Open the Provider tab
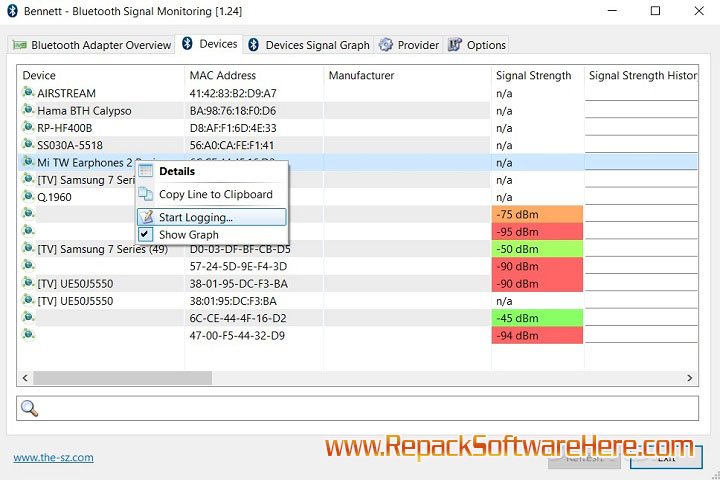This screenshot has width=720, height=480. 409,45
